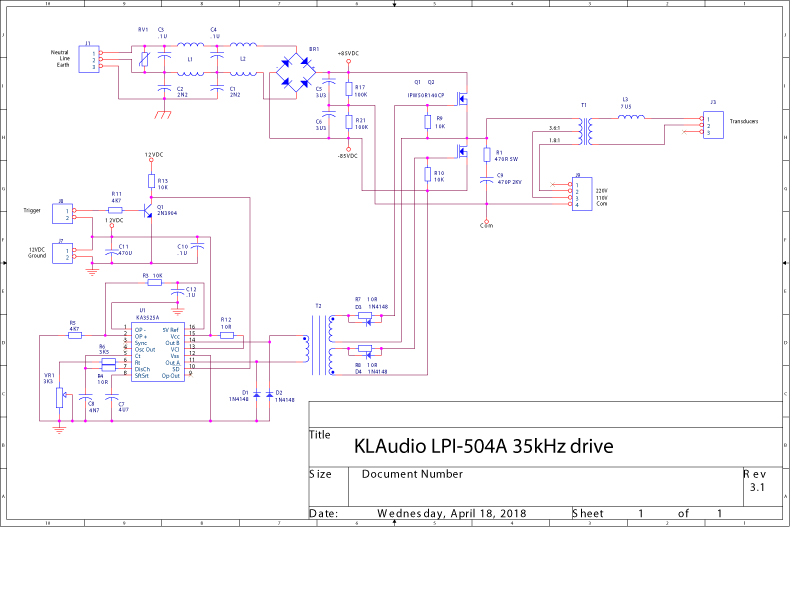Click the C8 4N7 capacitor symbol
792x612 pixels.
[x=85, y=397]
